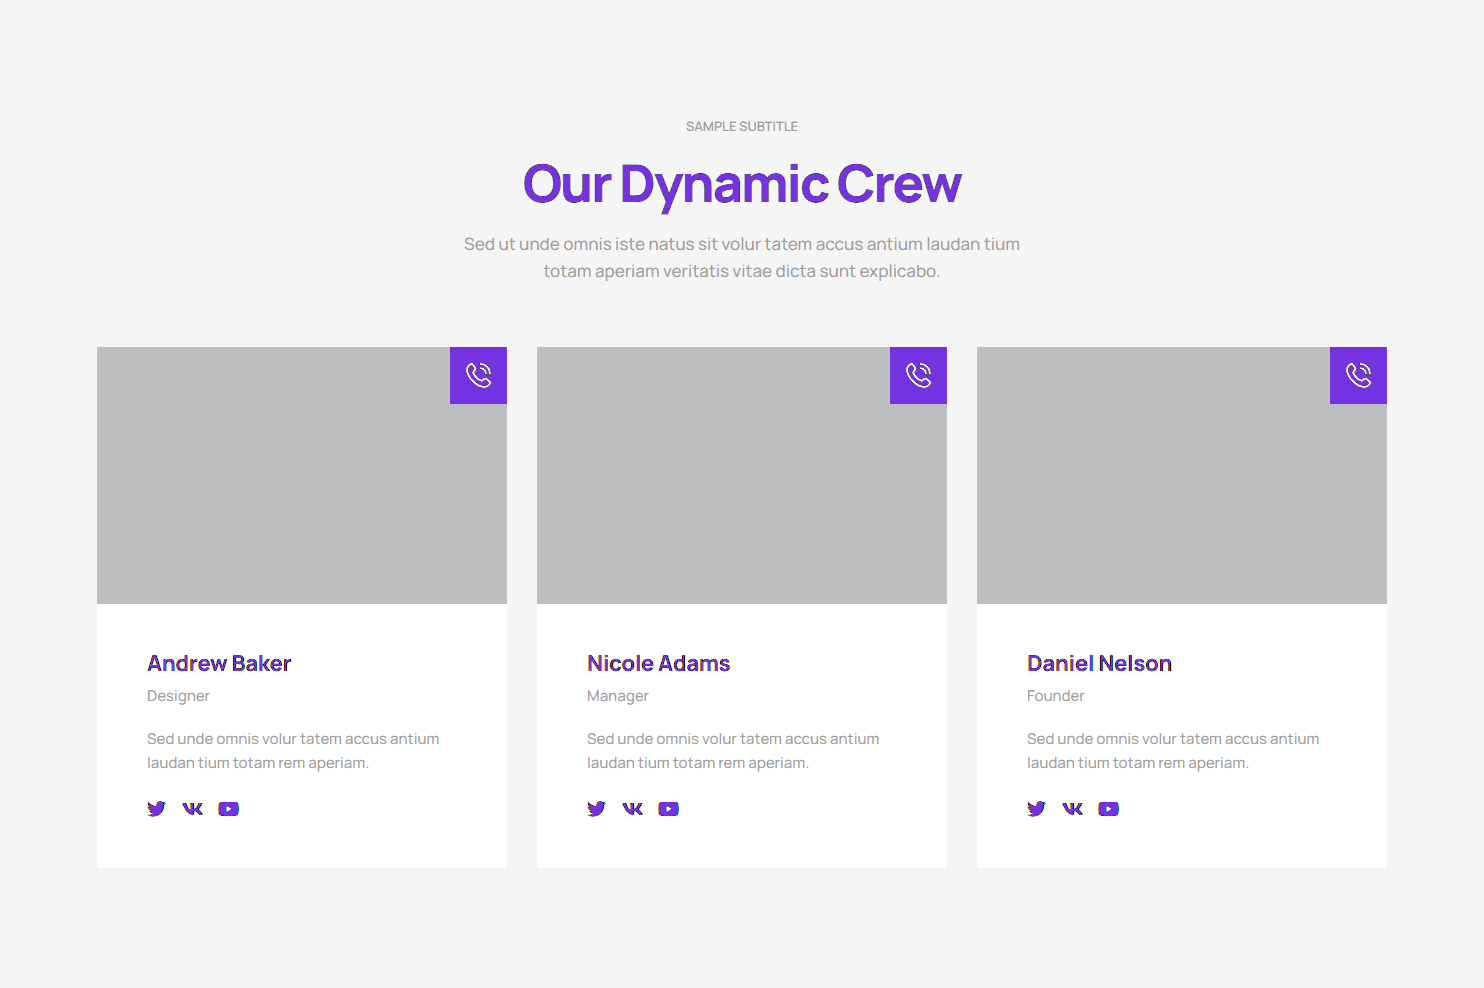Click the Sample Subtitle text

pyautogui.click(x=742, y=127)
